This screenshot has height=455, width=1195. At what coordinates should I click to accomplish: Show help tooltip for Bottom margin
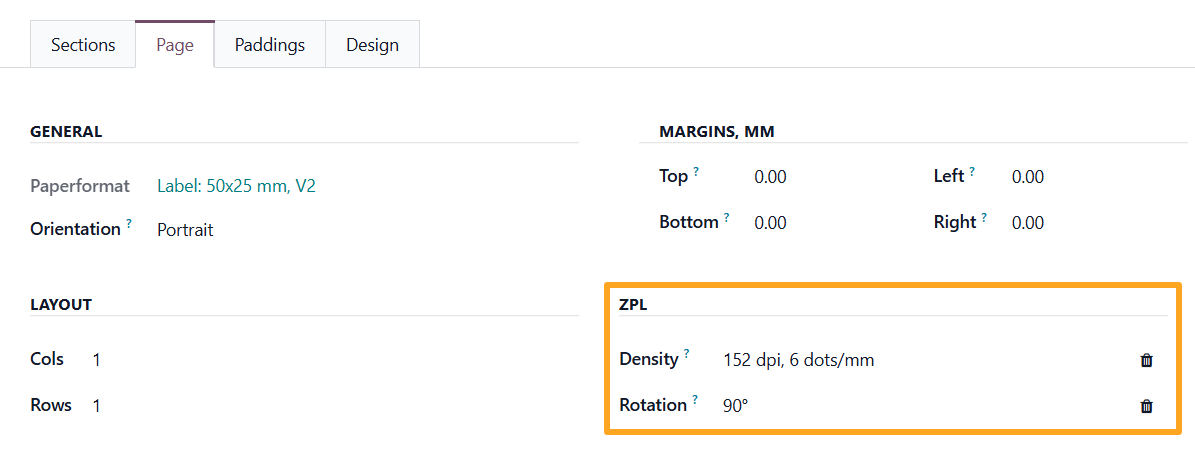(x=726, y=217)
